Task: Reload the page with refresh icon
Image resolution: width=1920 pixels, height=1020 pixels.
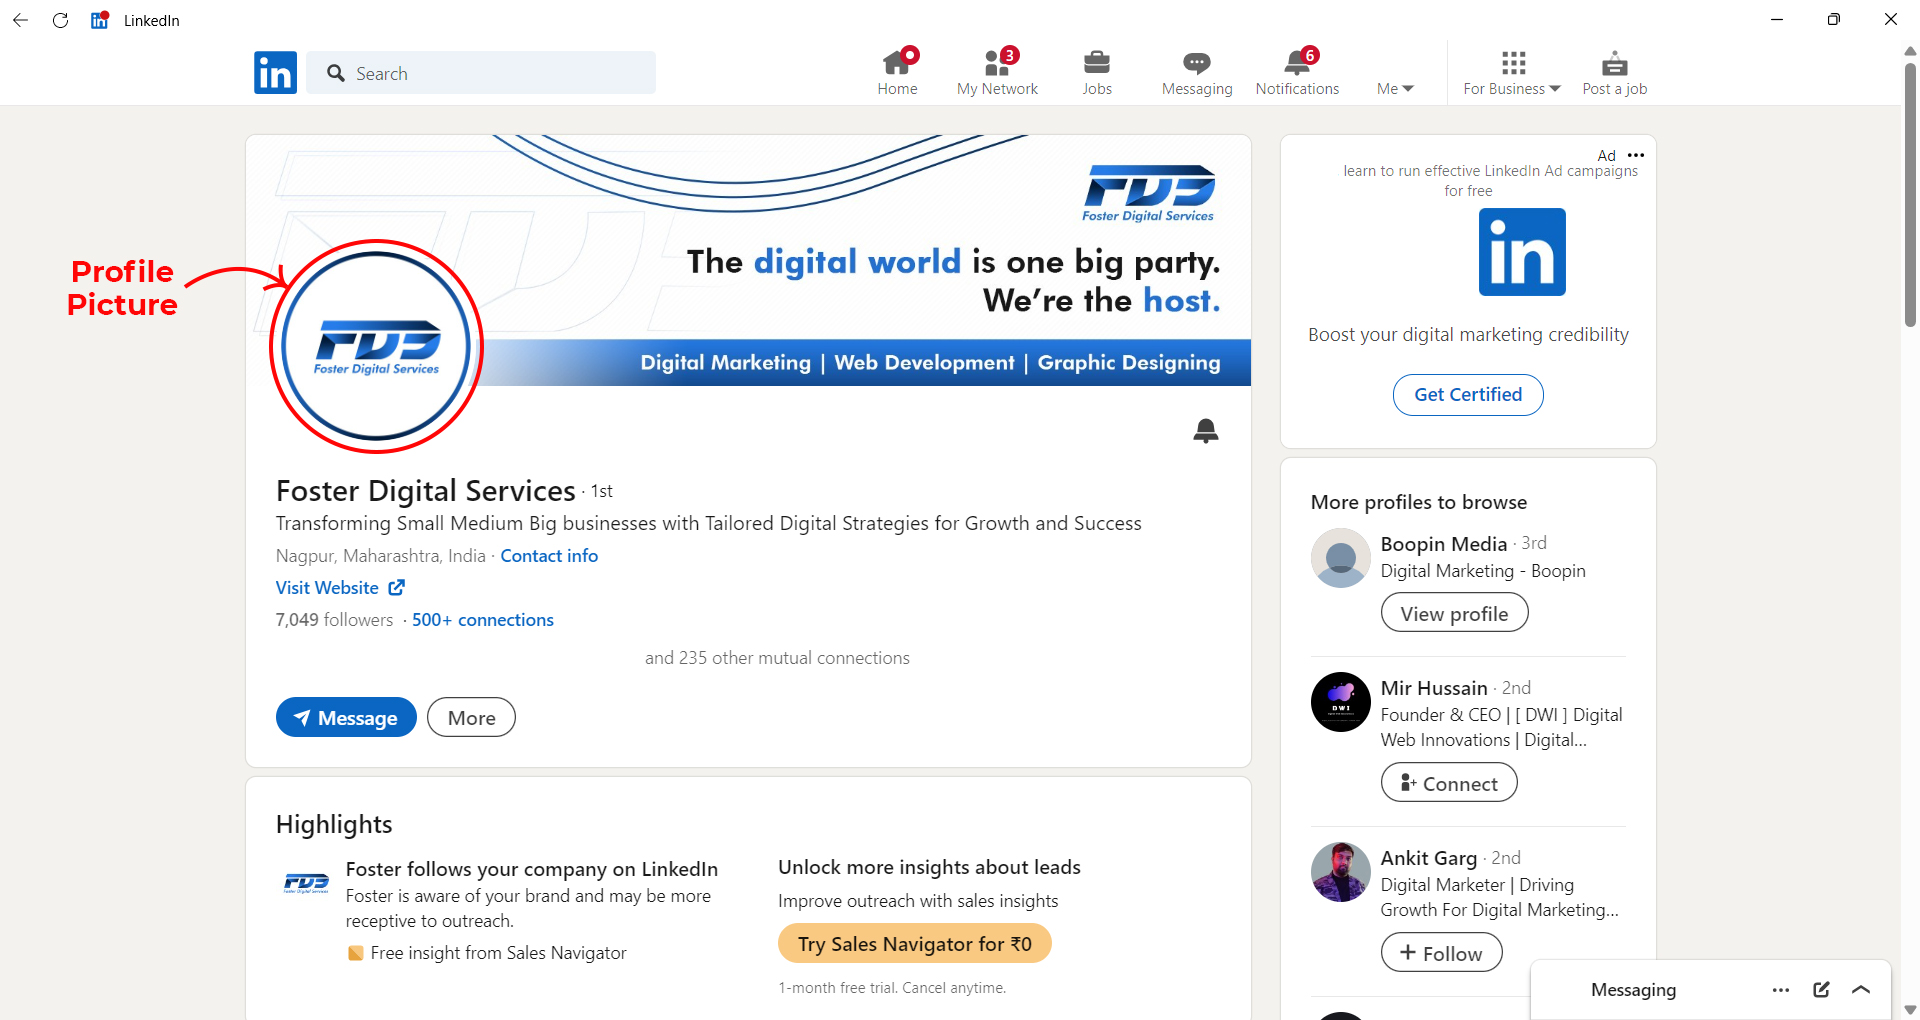Action: tap(60, 20)
